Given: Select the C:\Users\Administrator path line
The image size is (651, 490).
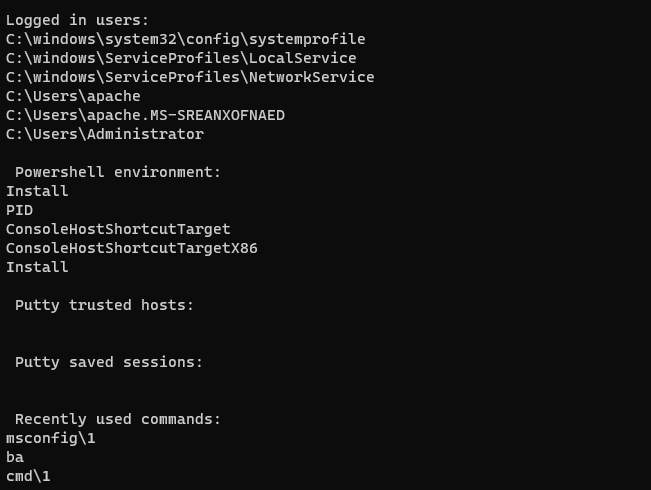Looking at the screenshot, I should click(105, 134).
